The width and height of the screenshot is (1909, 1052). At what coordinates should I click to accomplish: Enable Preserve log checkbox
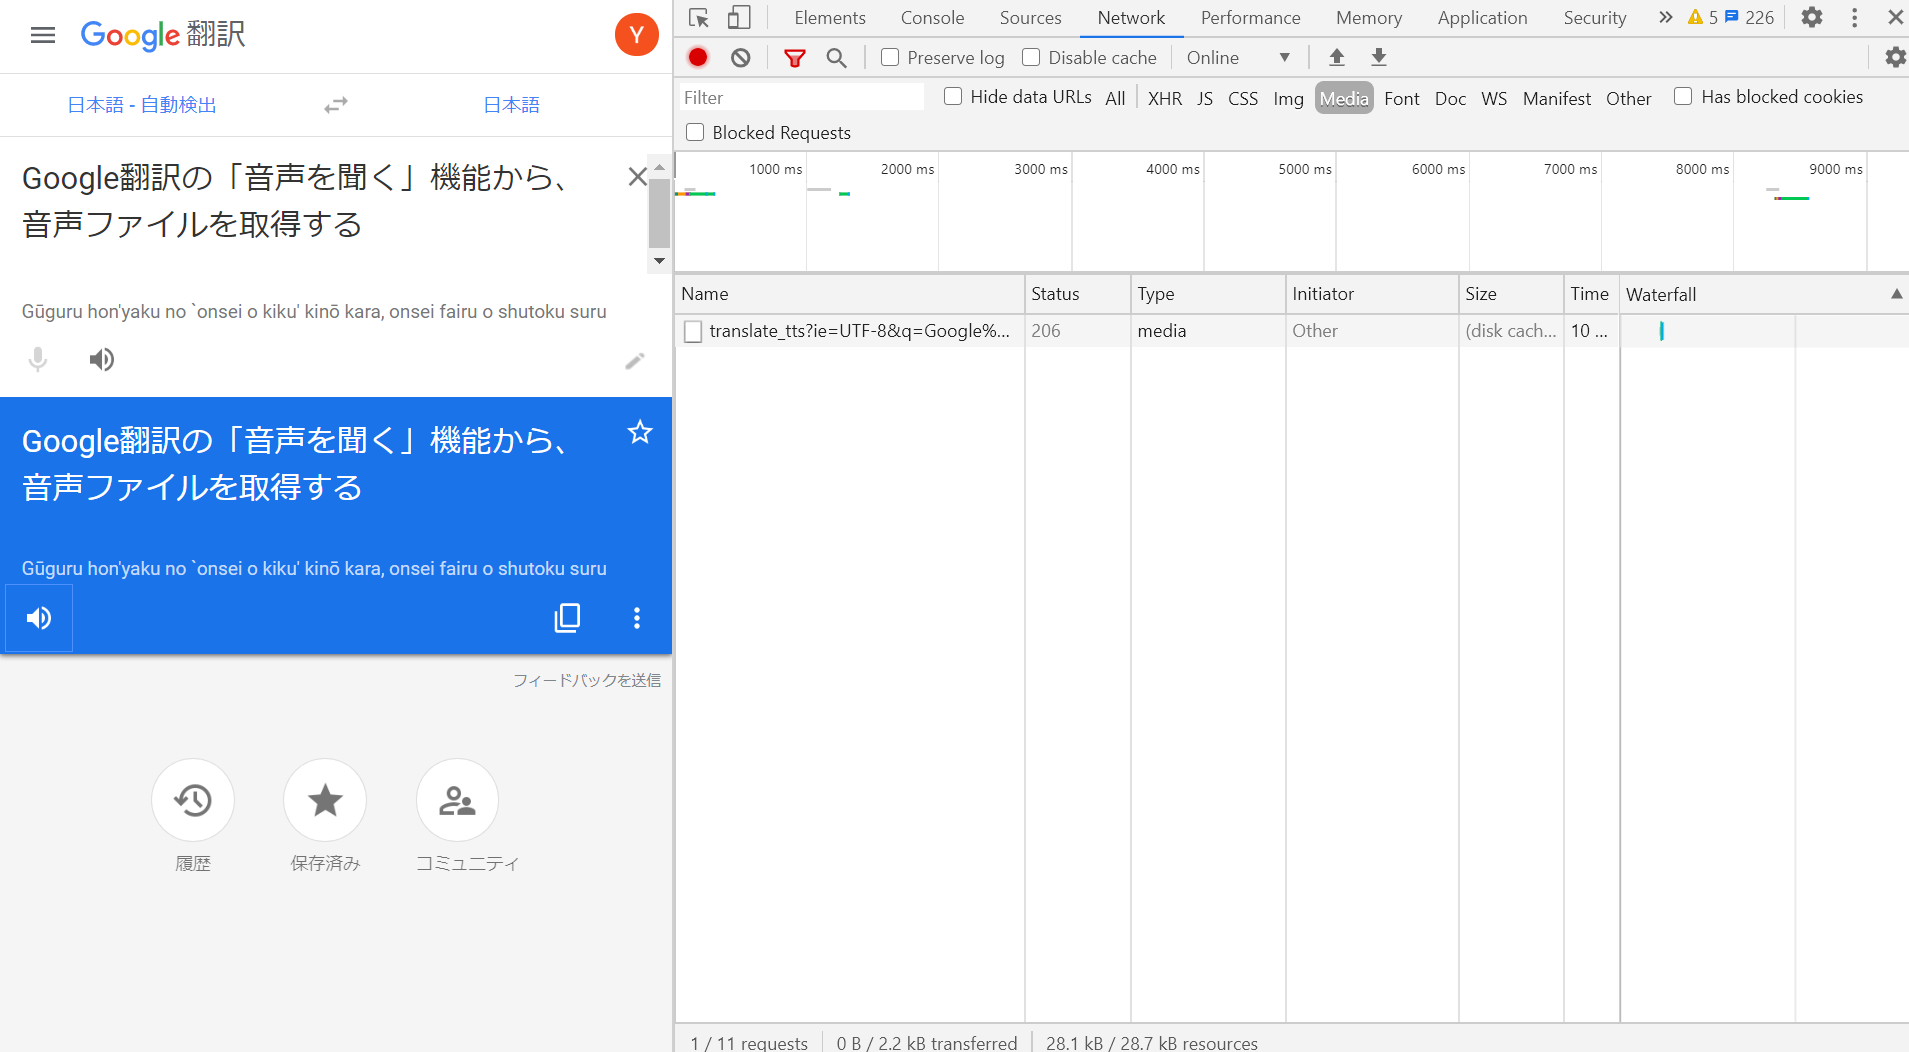(x=890, y=58)
